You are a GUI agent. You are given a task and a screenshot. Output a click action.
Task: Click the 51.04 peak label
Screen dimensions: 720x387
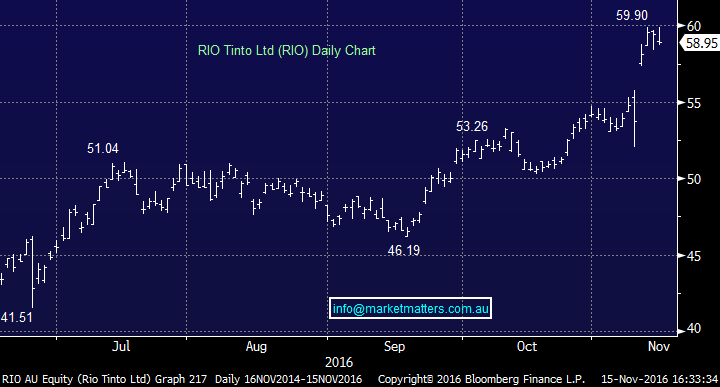tap(103, 148)
